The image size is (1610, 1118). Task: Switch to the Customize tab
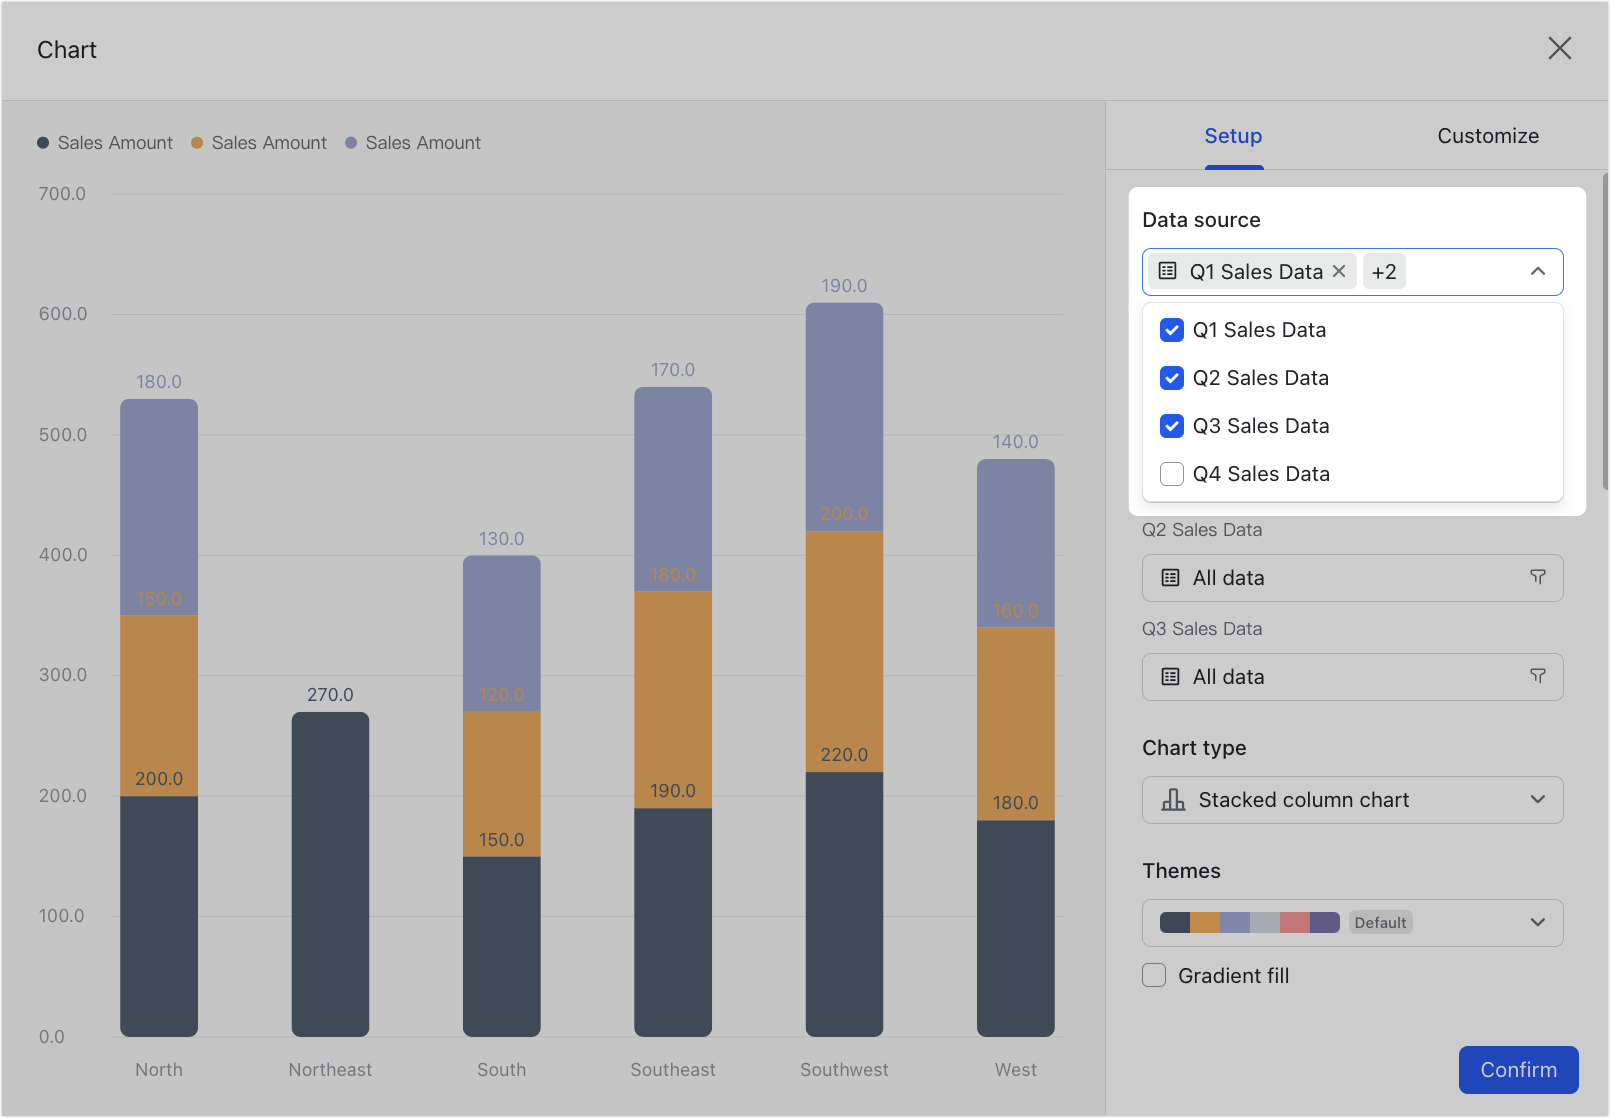(1488, 135)
